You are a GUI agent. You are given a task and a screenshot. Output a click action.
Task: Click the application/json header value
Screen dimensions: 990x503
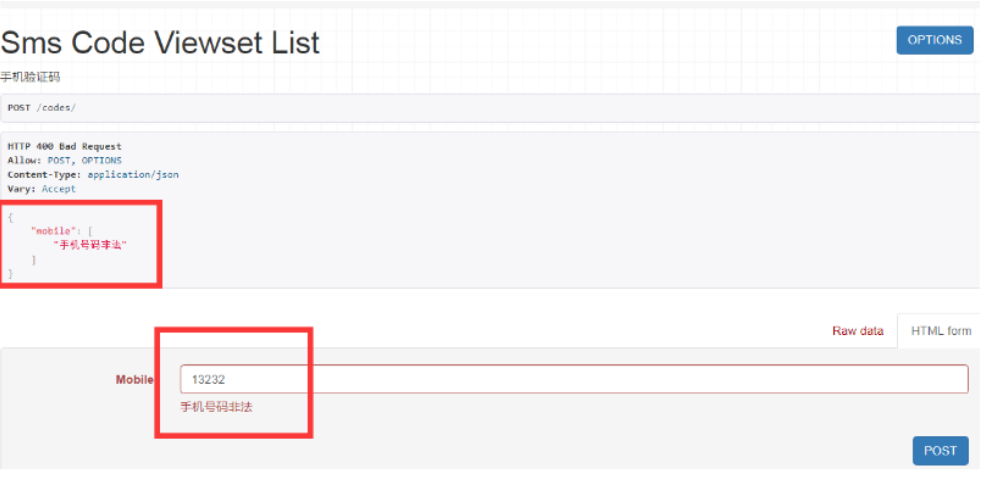(x=133, y=175)
